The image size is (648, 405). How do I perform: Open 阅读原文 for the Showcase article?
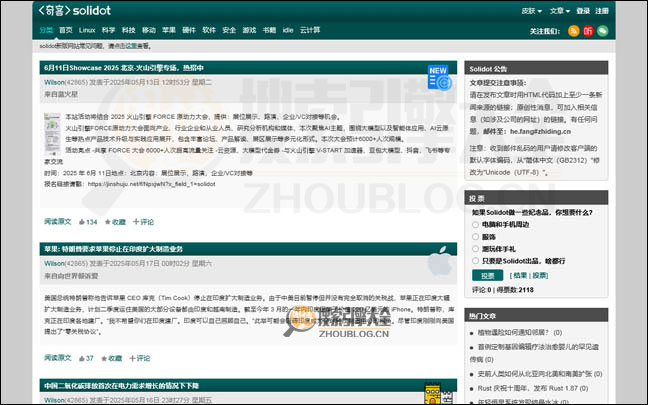point(58,222)
